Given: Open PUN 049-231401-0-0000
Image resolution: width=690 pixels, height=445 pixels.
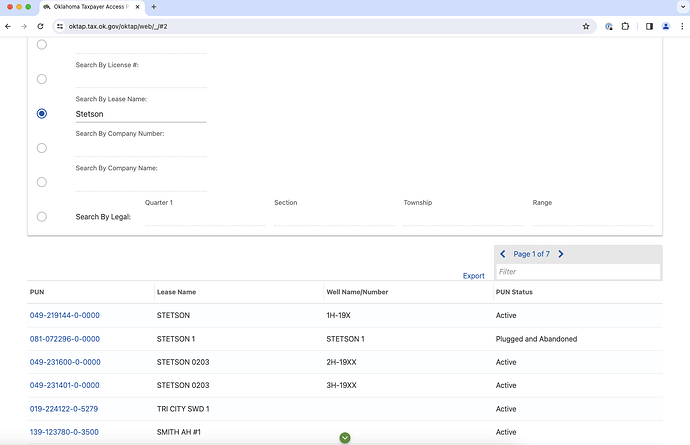Looking at the screenshot, I should [65, 385].
